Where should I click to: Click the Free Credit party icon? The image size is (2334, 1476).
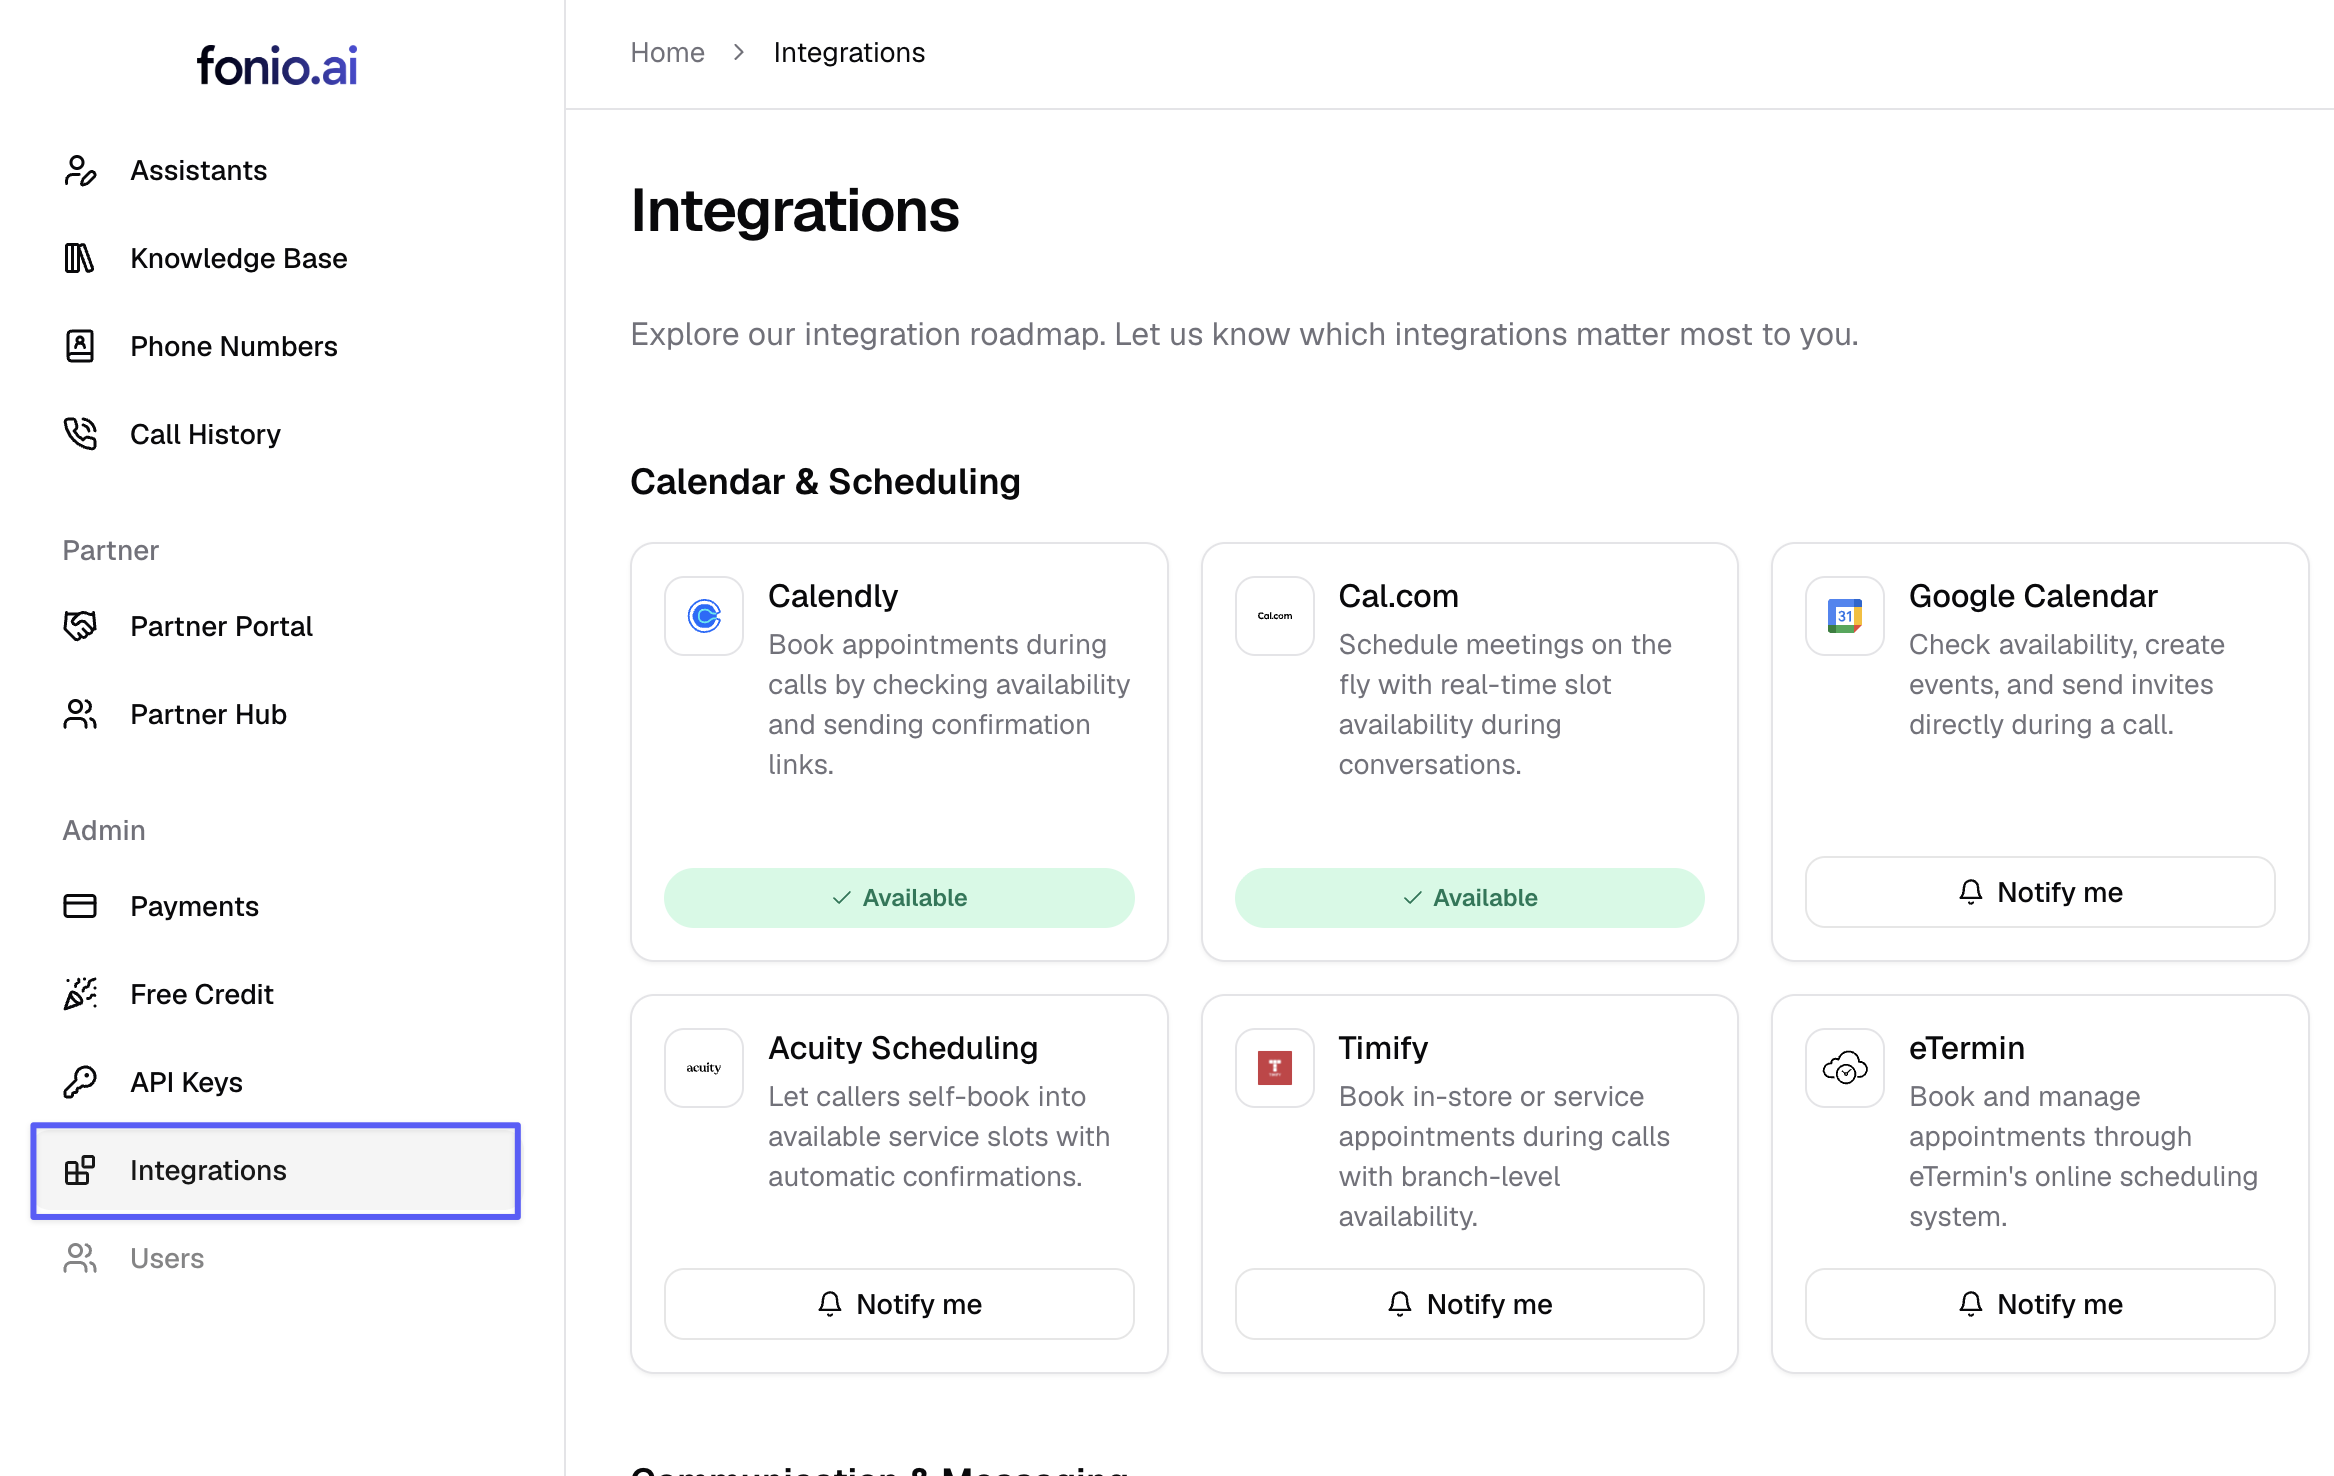click(80, 994)
